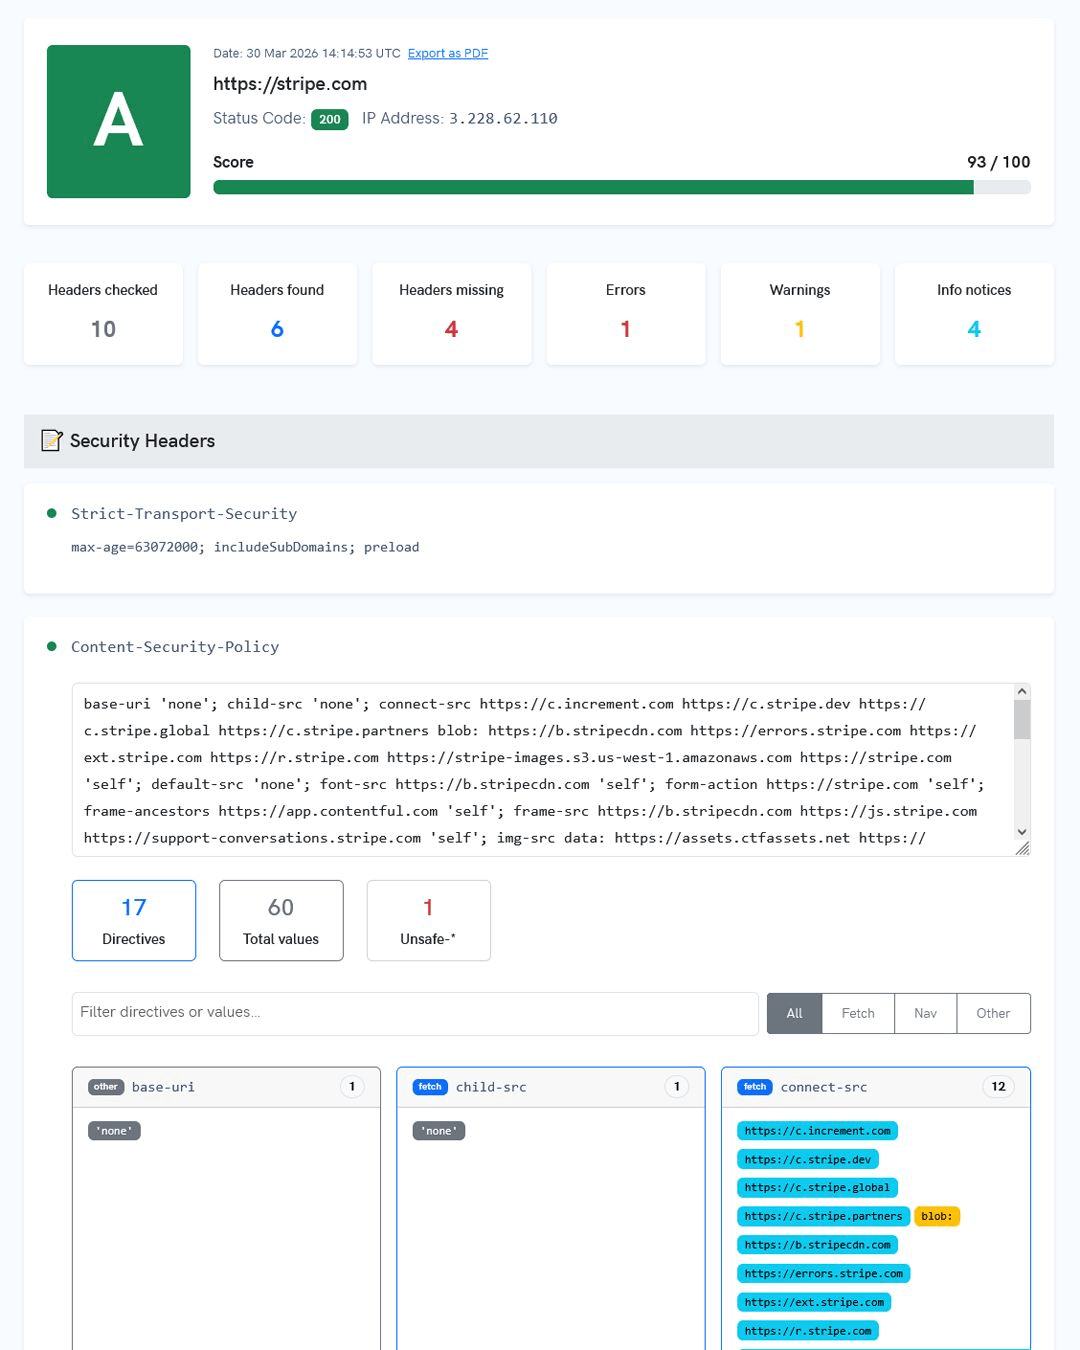Image resolution: width=1080 pixels, height=1350 pixels.
Task: Click the yellow blob: chip
Action: (x=937, y=1217)
